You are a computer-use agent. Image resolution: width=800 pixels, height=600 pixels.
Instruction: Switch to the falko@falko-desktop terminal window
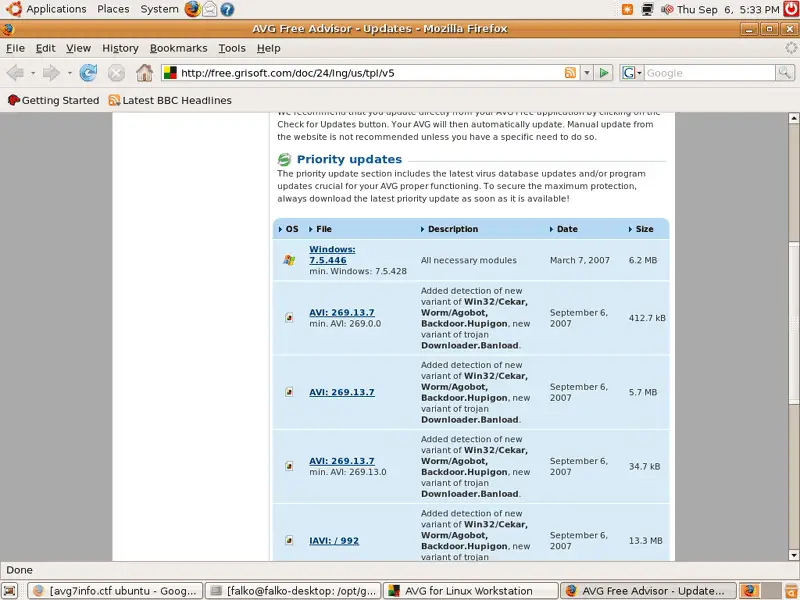tap(293, 591)
